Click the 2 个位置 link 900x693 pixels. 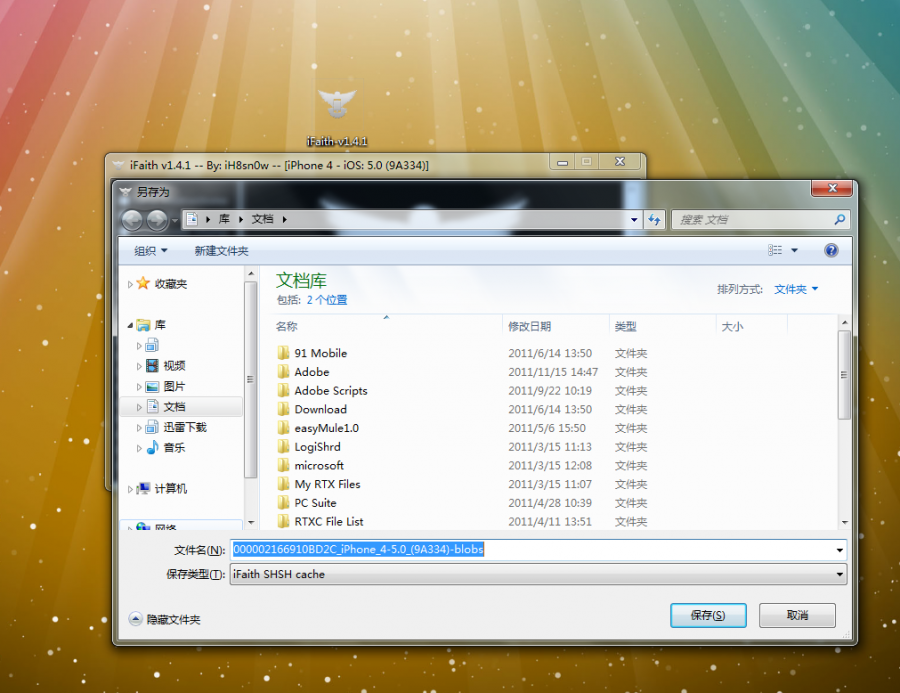coord(327,300)
